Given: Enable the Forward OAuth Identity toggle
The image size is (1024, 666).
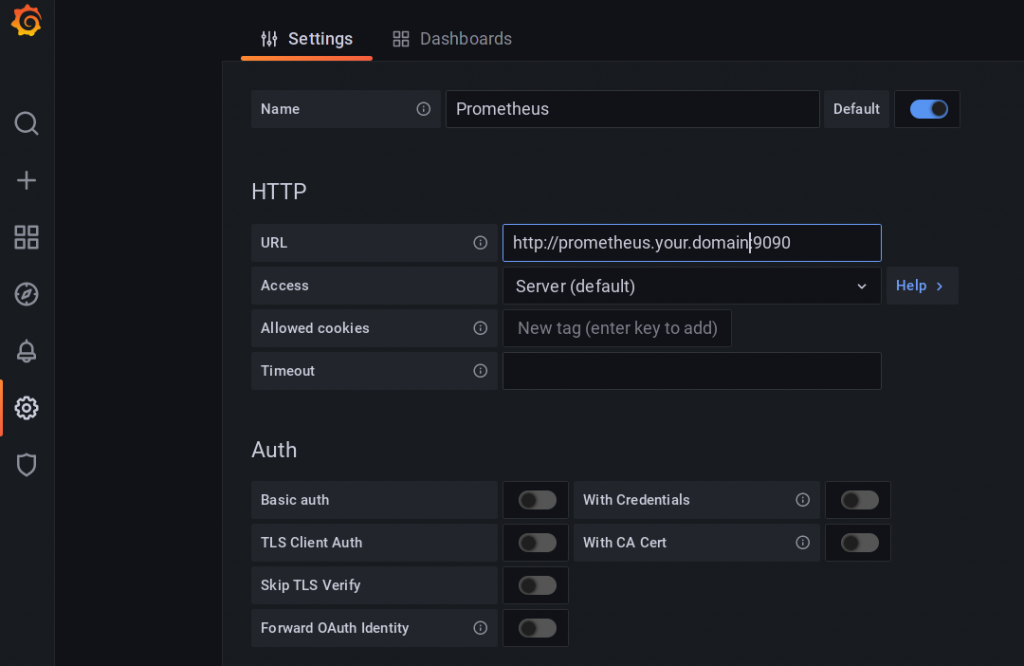Looking at the screenshot, I should point(537,628).
